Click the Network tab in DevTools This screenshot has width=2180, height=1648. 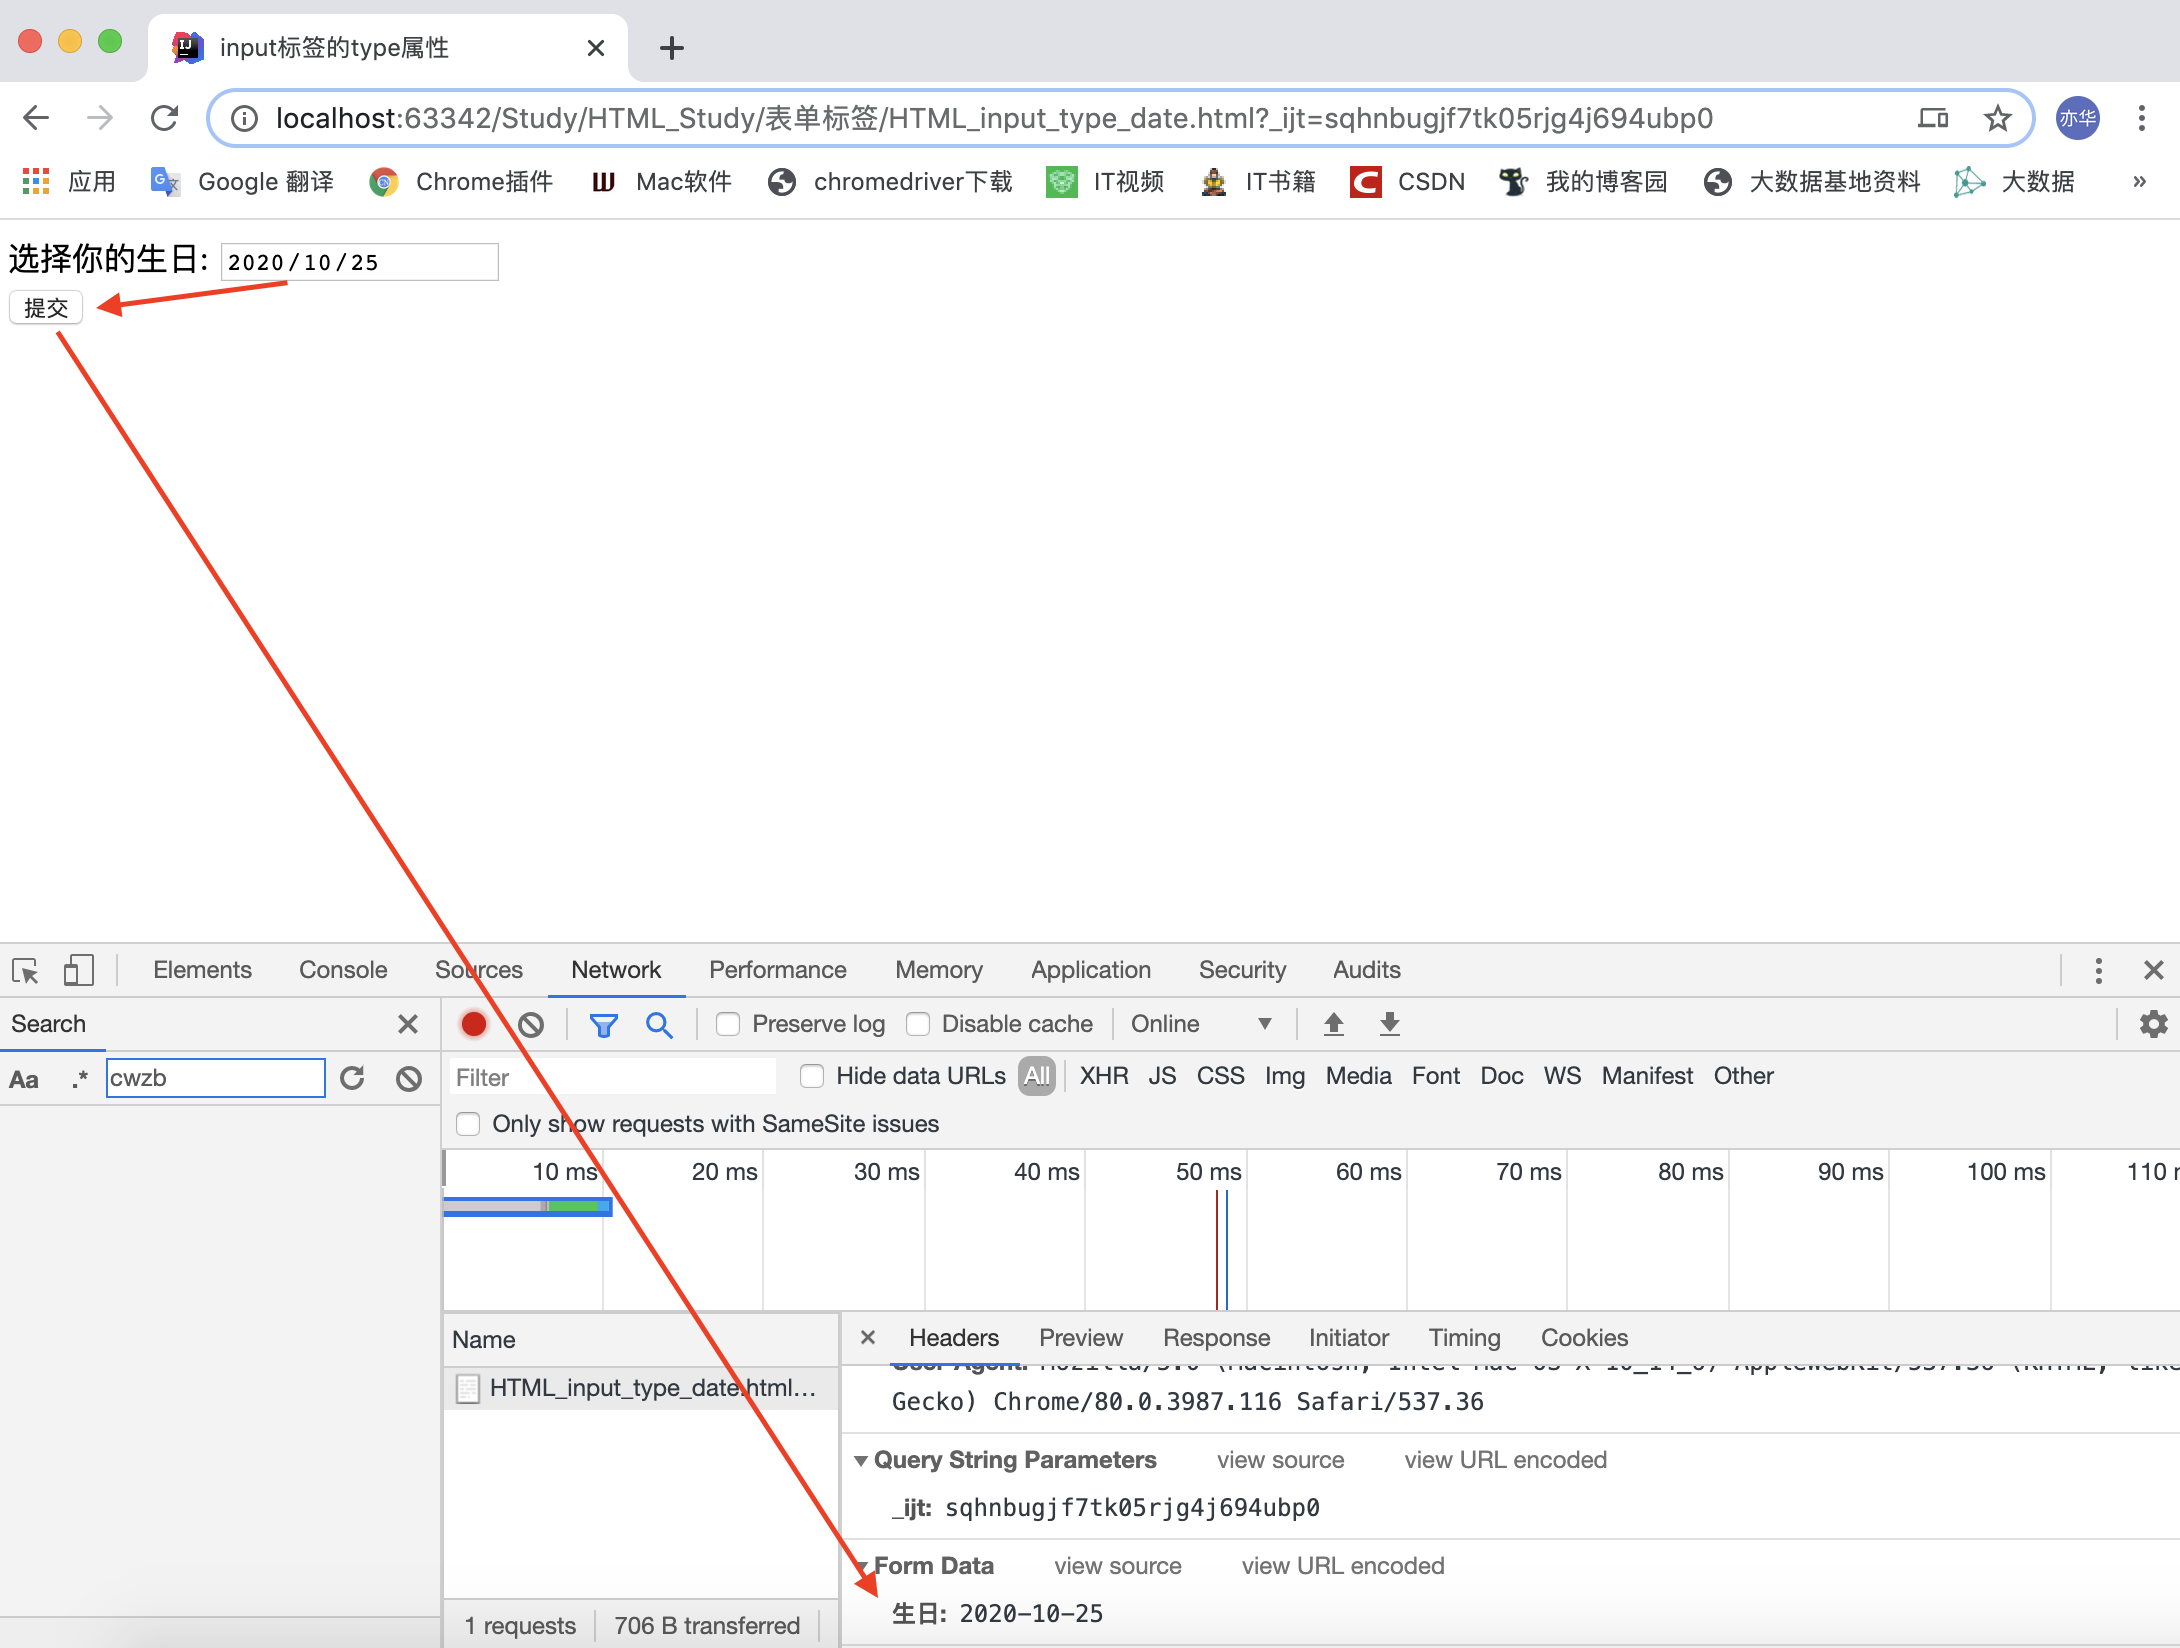616,969
